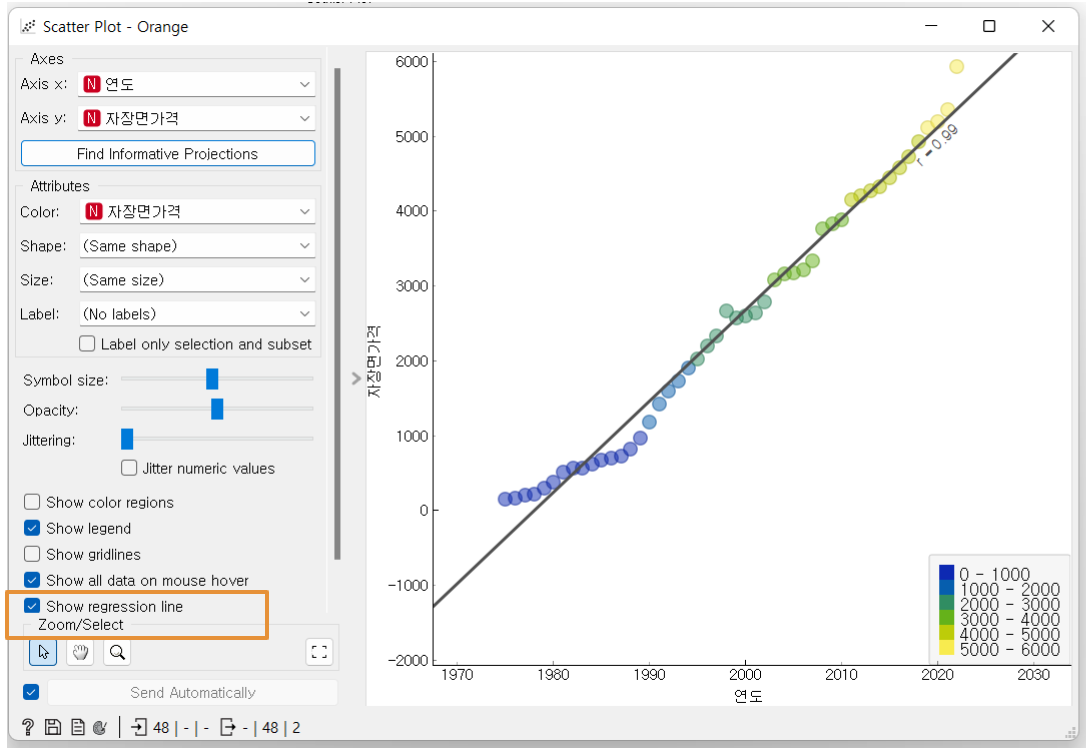The height and width of the screenshot is (749, 1086).
Task: Enable Show color regions
Action: (32, 502)
